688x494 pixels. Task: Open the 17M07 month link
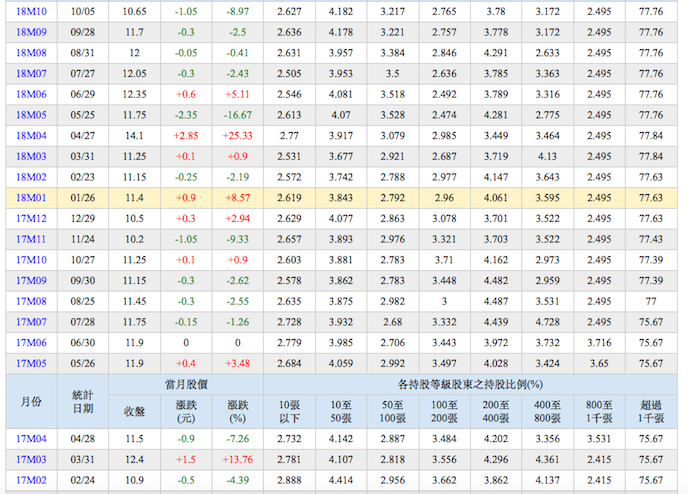(31, 322)
